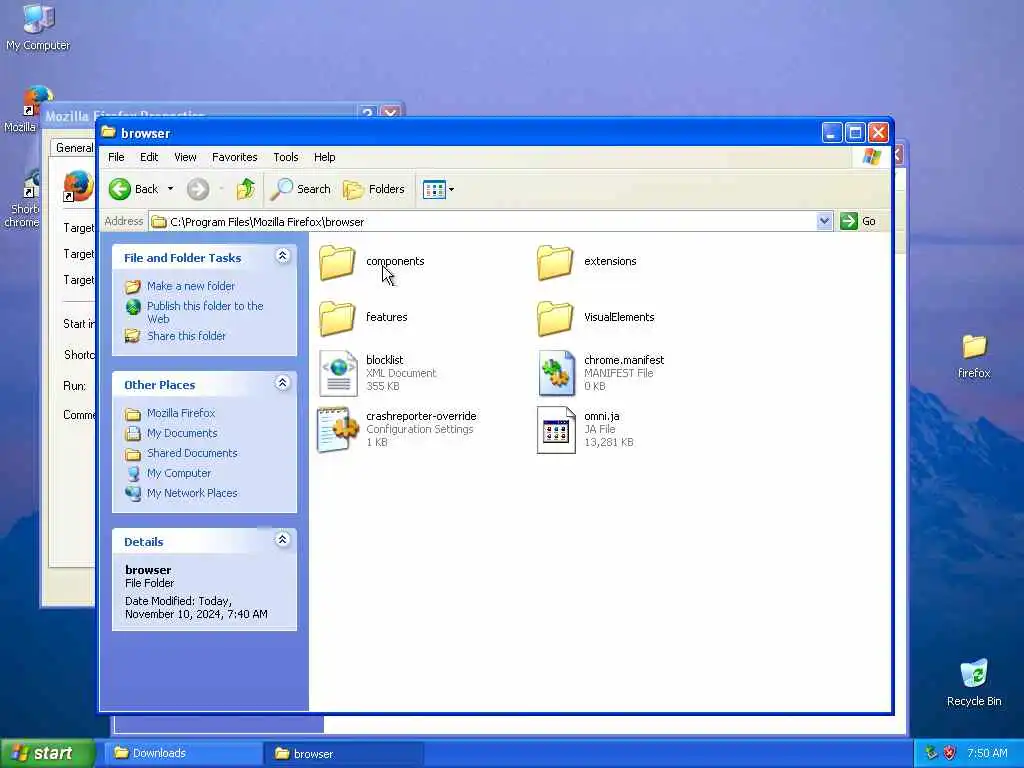Select the General tab in Properties window
The image size is (1024, 768).
74,148
